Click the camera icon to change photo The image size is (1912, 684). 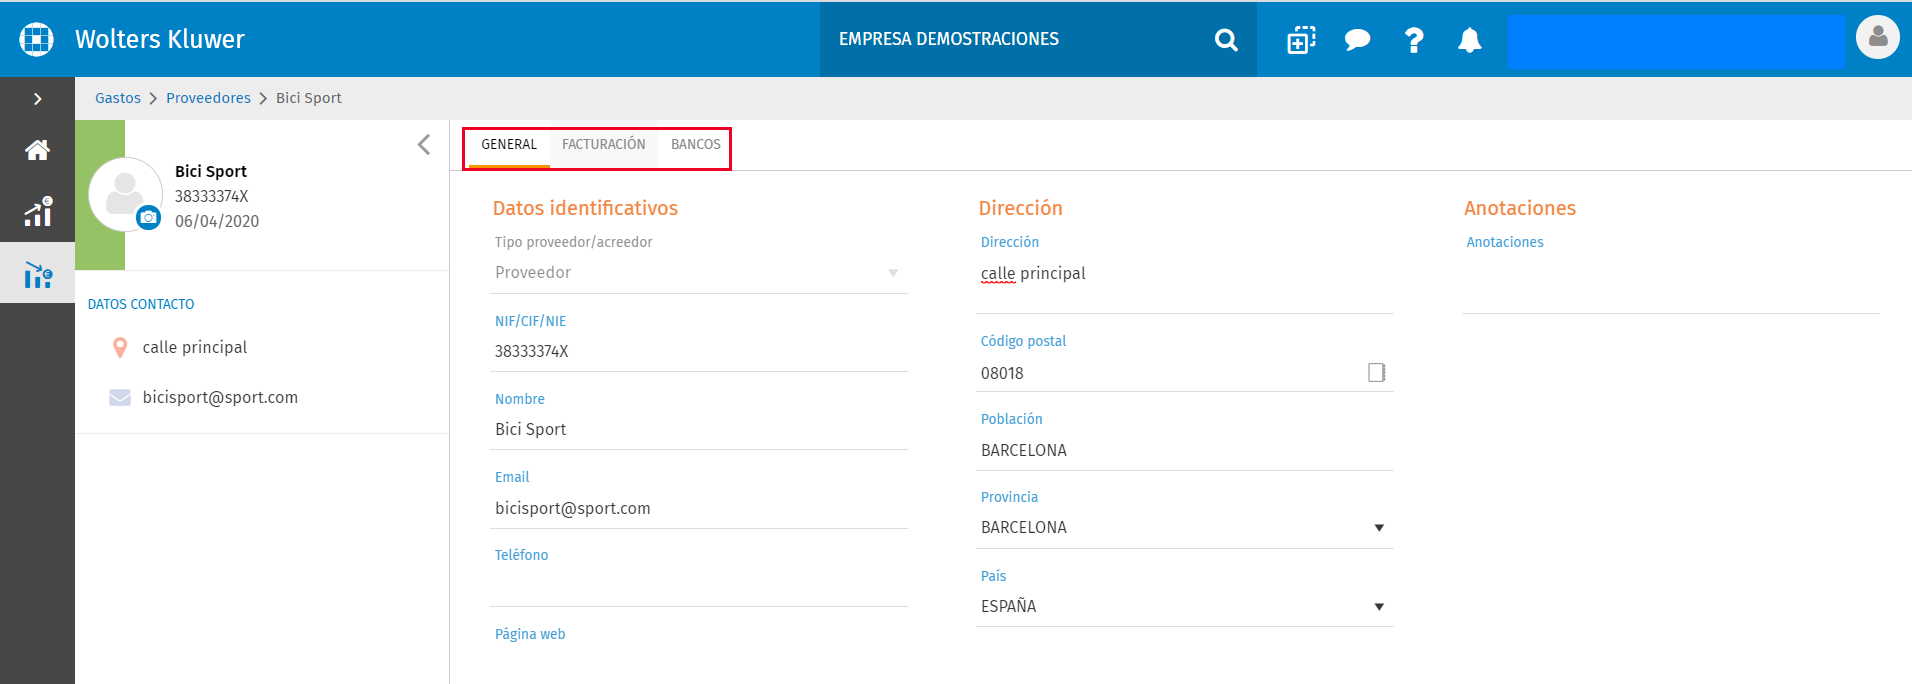(x=149, y=217)
